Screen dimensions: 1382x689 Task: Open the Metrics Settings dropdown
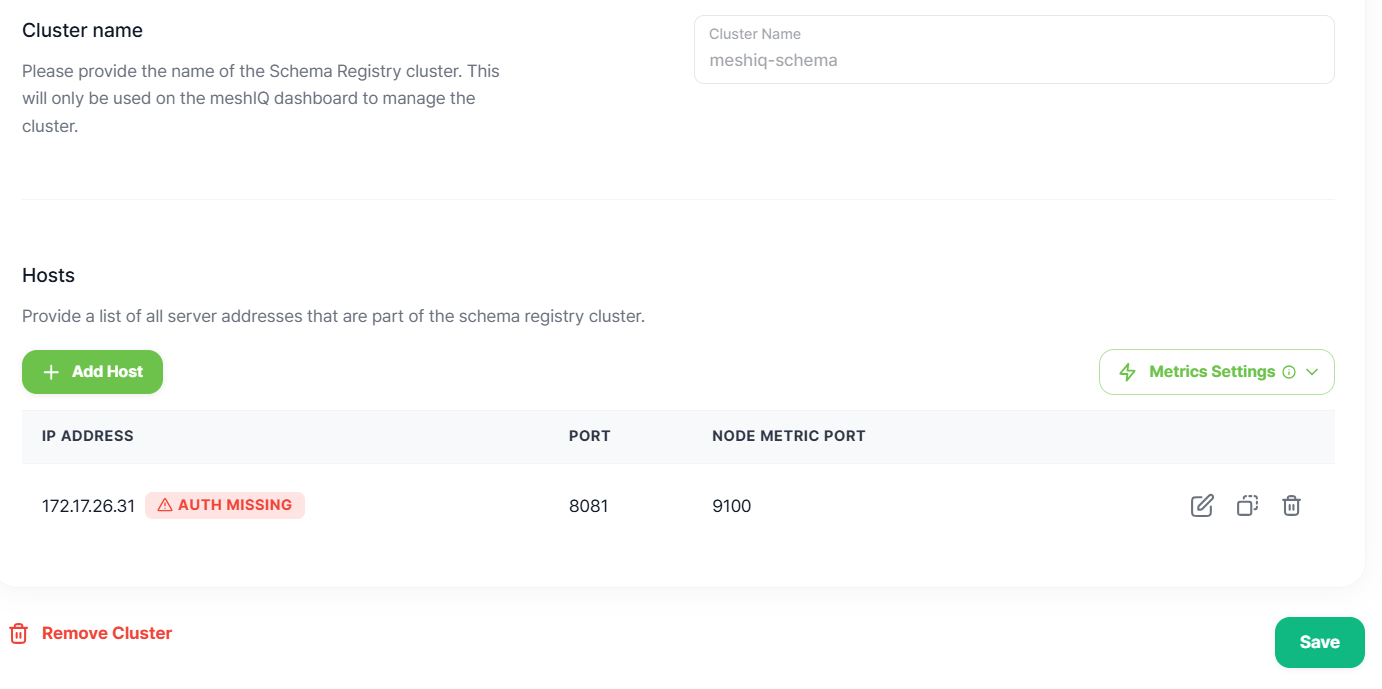tap(1217, 372)
